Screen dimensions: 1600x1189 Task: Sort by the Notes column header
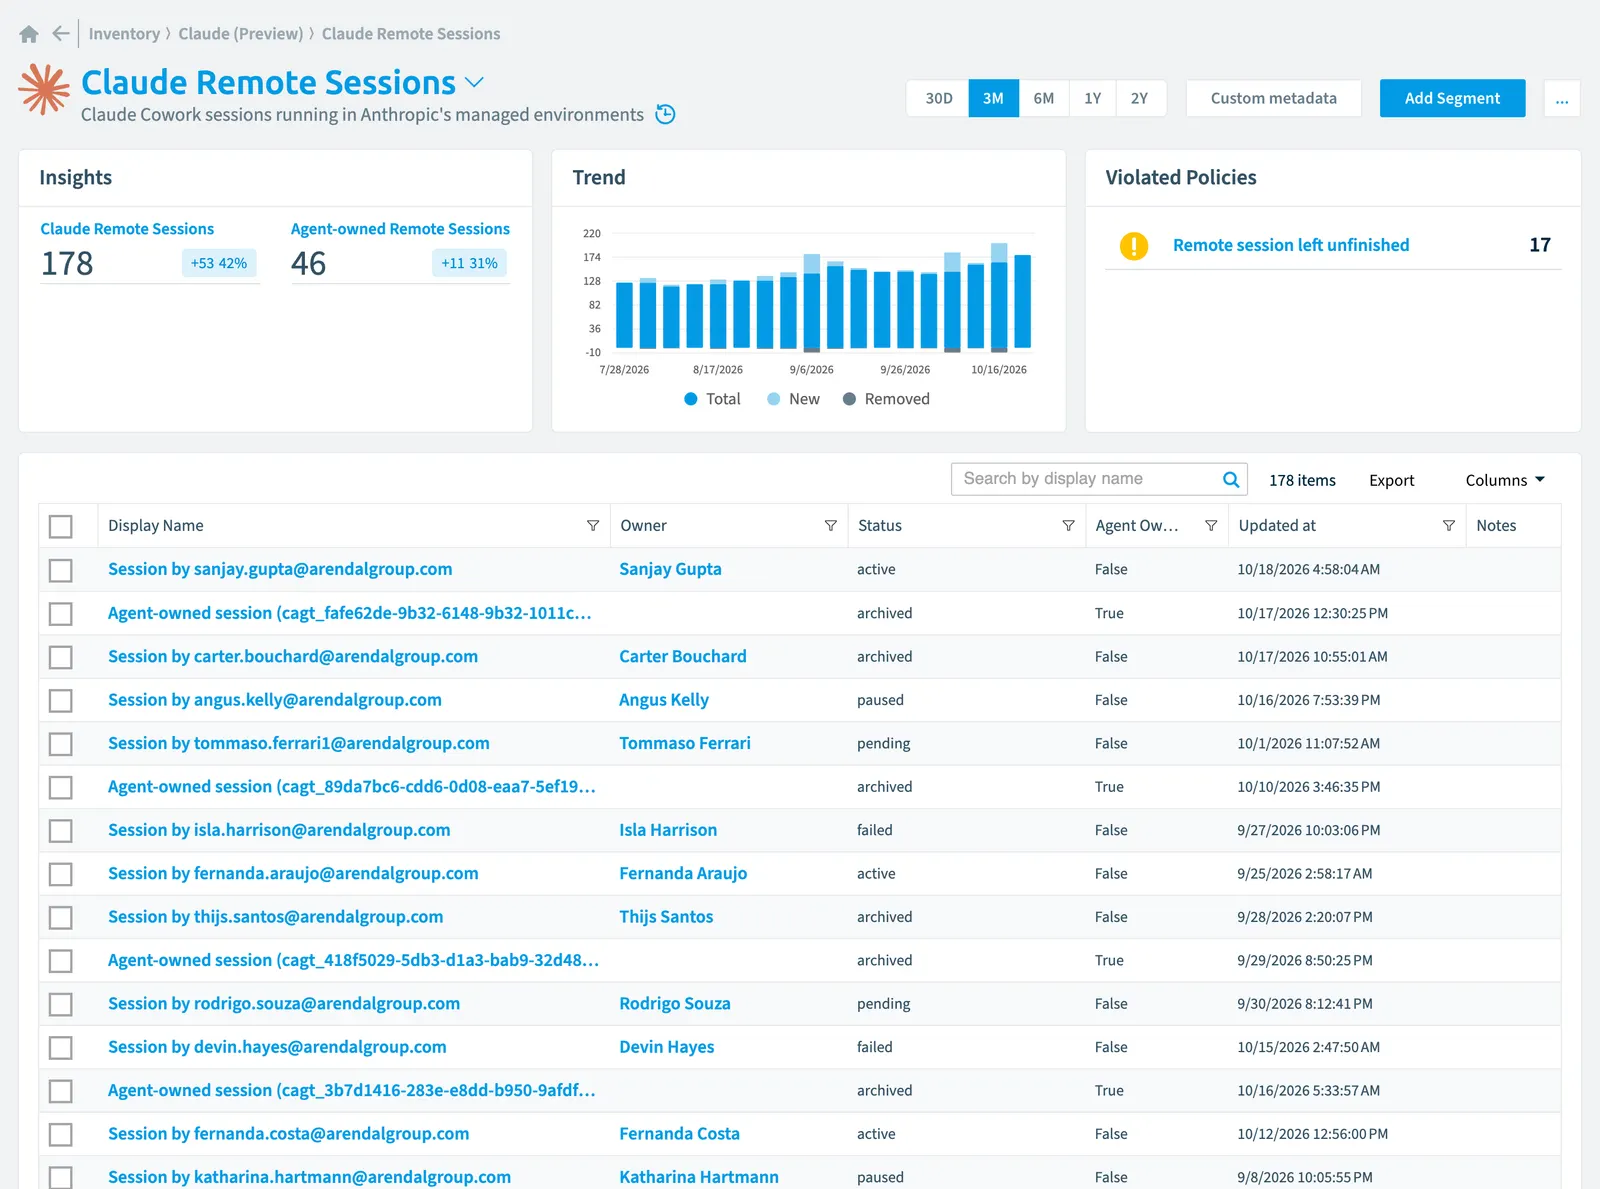click(x=1496, y=526)
